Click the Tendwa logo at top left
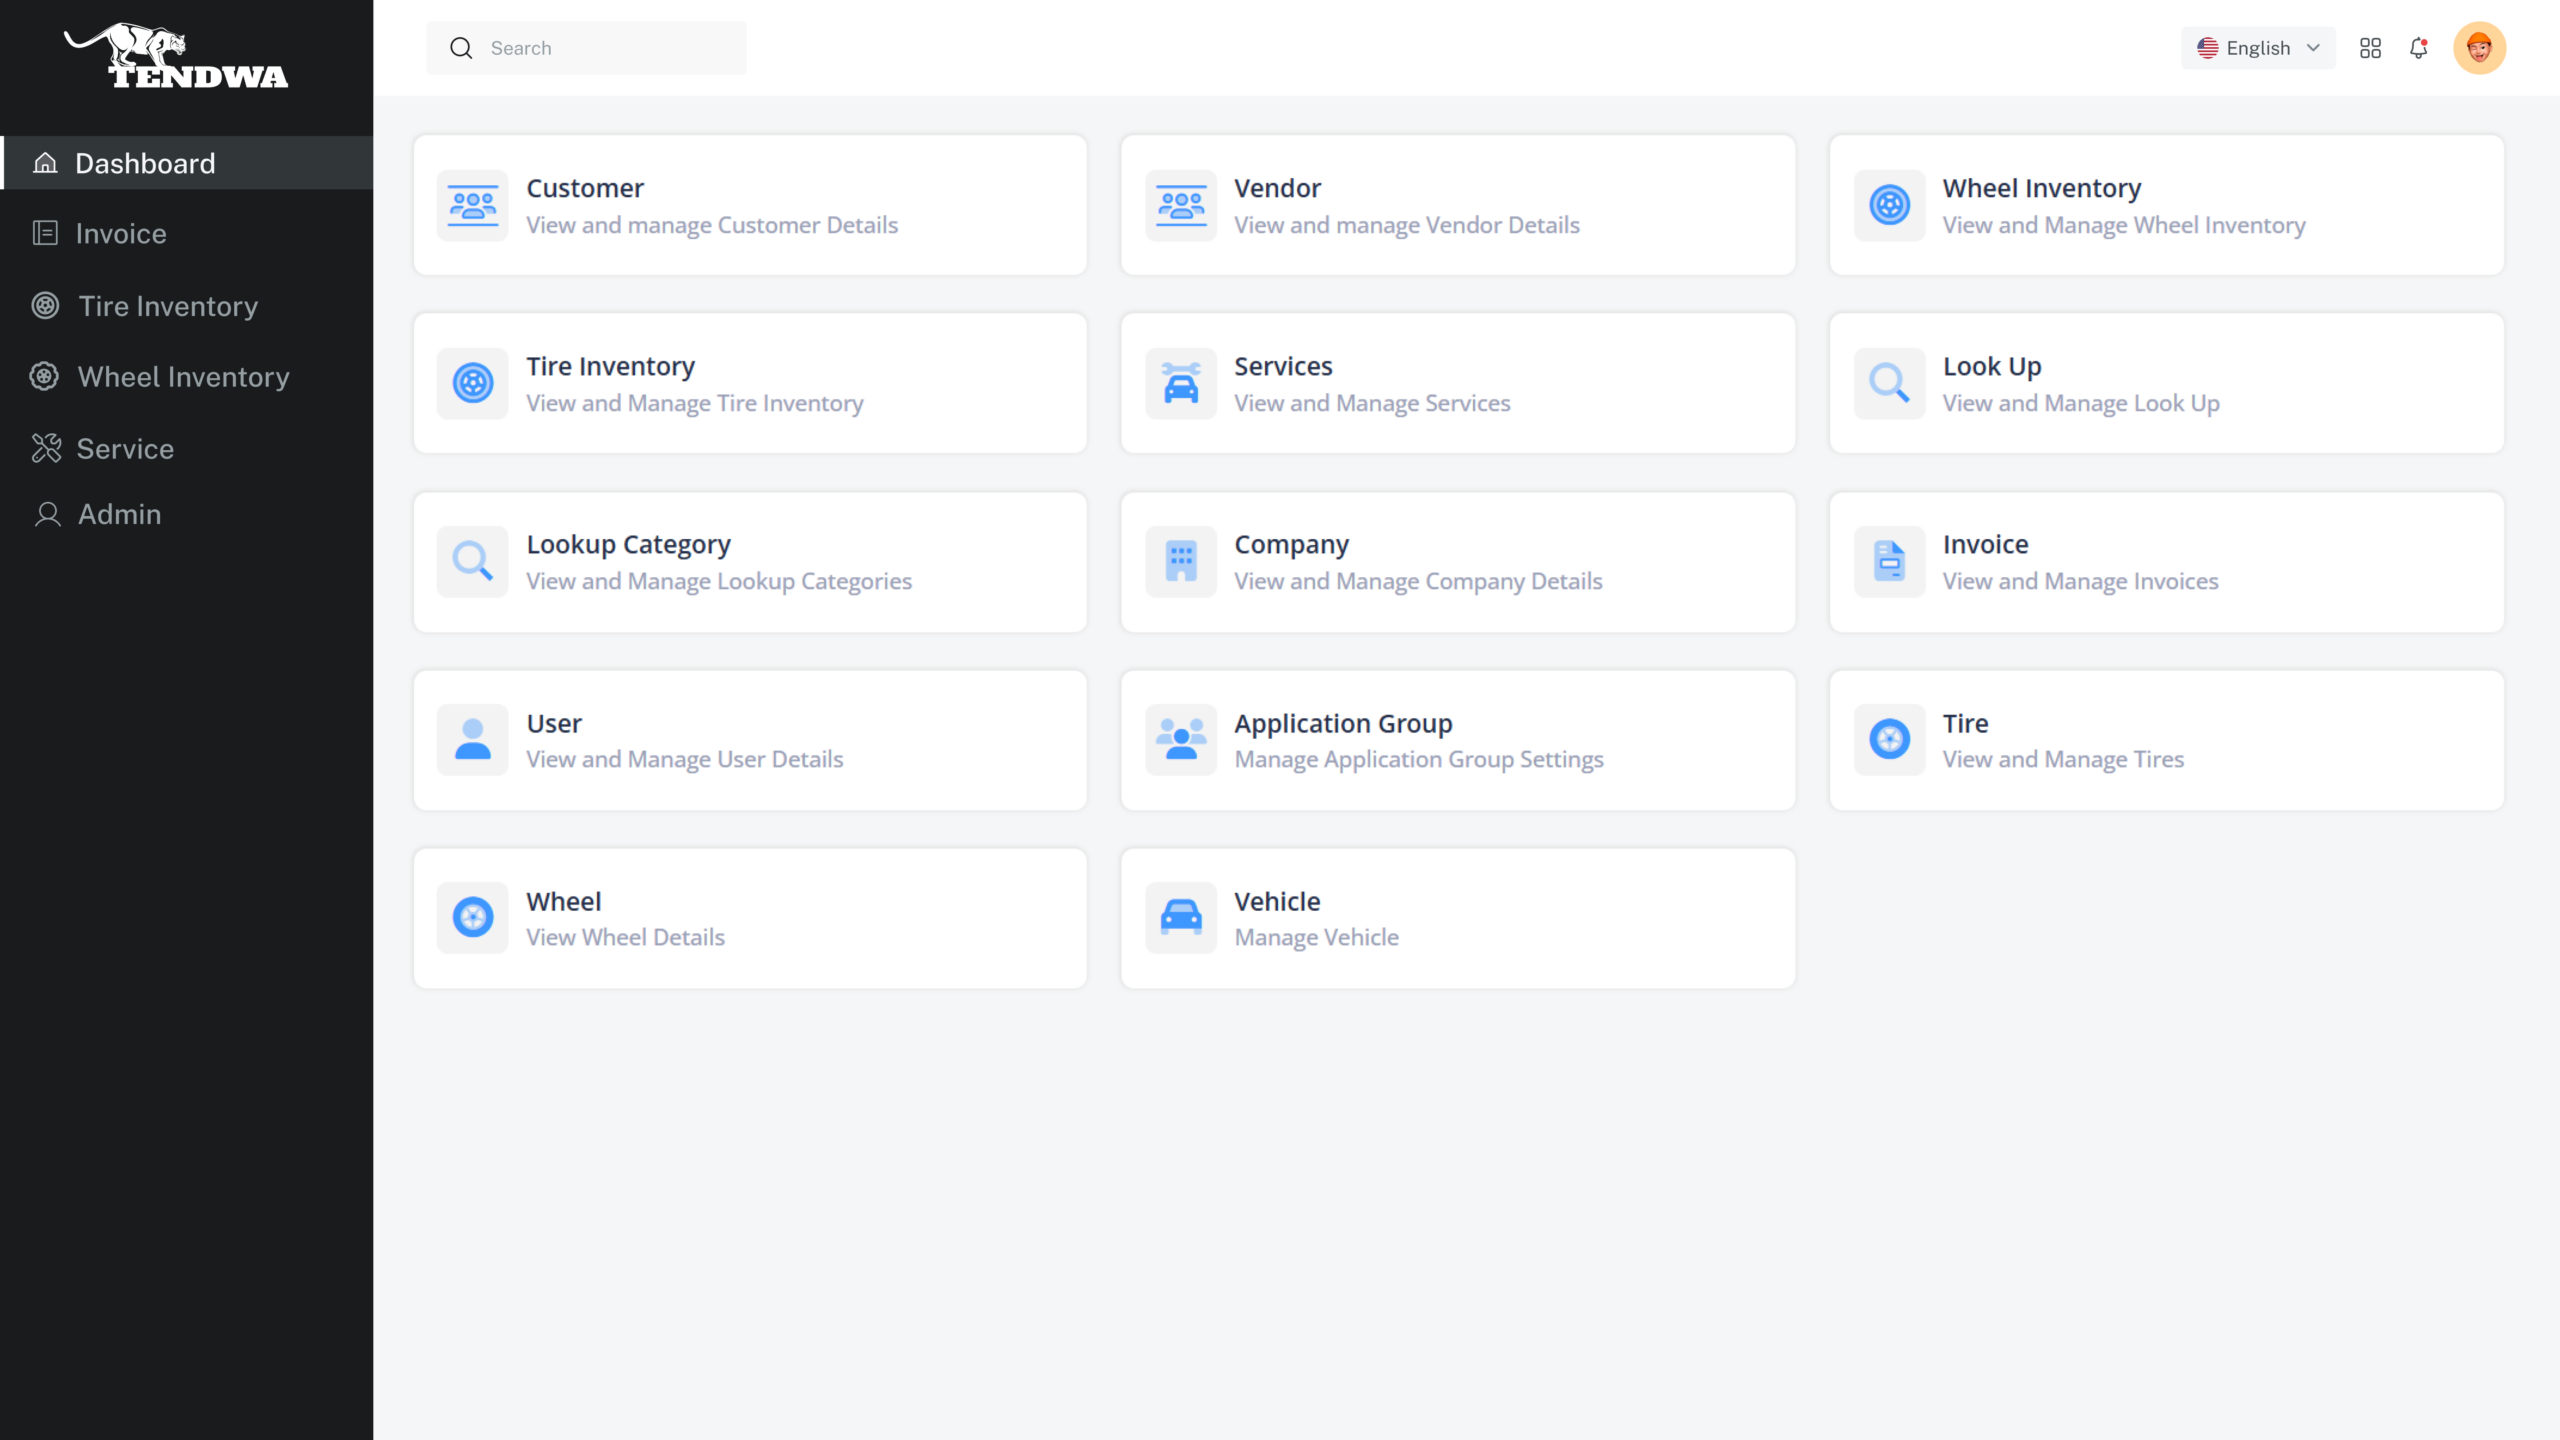This screenshot has width=2560, height=1440. coord(176,60)
